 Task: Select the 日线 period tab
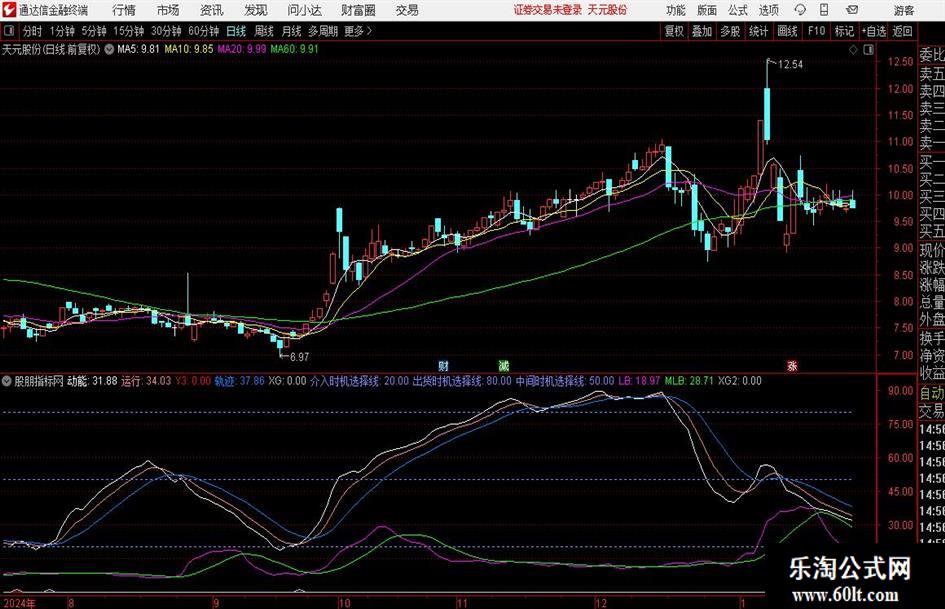coord(236,31)
